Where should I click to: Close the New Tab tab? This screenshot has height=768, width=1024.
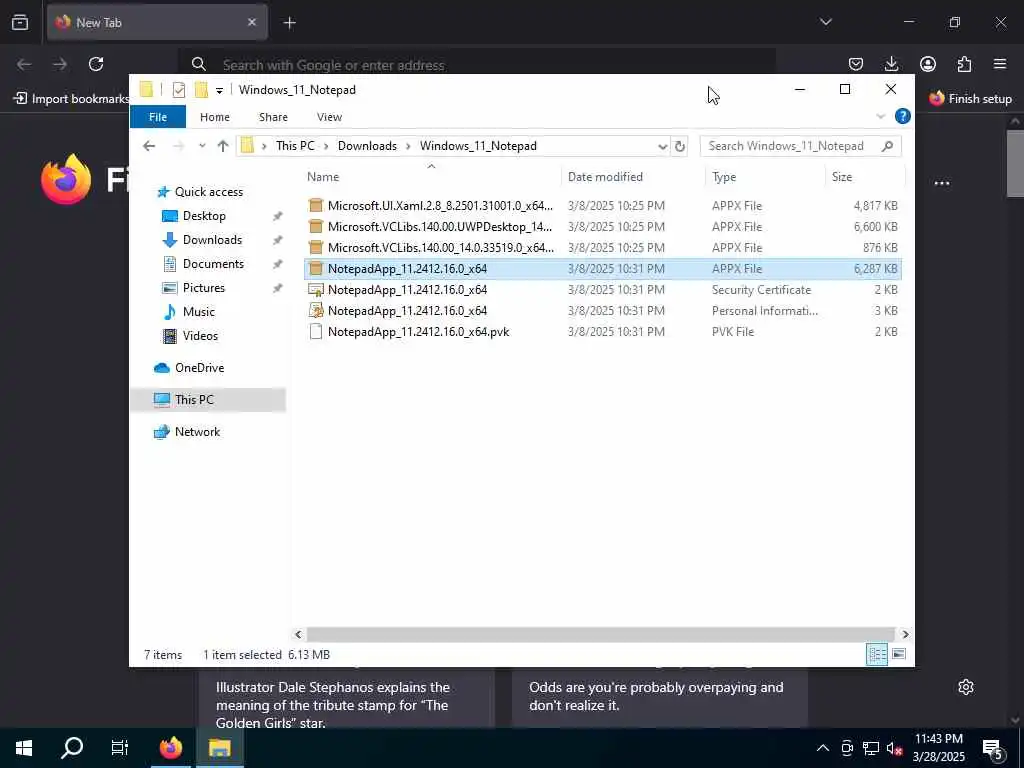pyautogui.click(x=251, y=22)
